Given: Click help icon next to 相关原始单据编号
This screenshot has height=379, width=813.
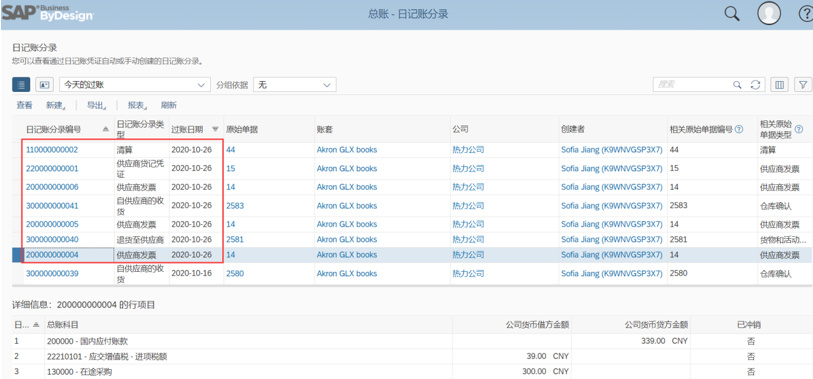Looking at the screenshot, I should pos(739,129).
